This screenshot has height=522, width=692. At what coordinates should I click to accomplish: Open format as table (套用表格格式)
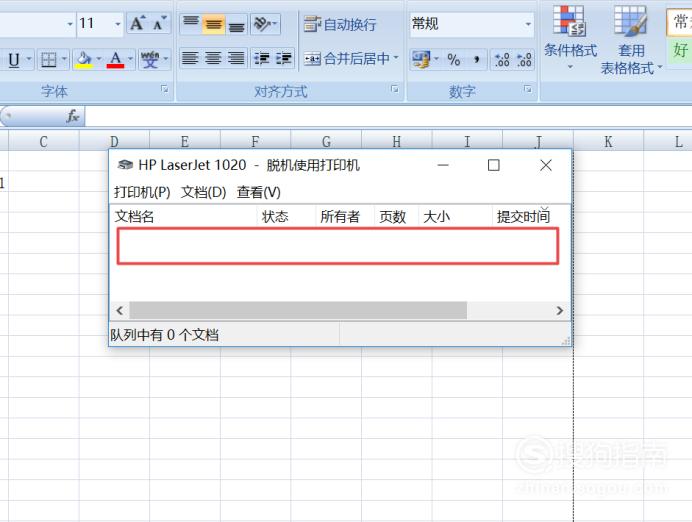[631, 40]
